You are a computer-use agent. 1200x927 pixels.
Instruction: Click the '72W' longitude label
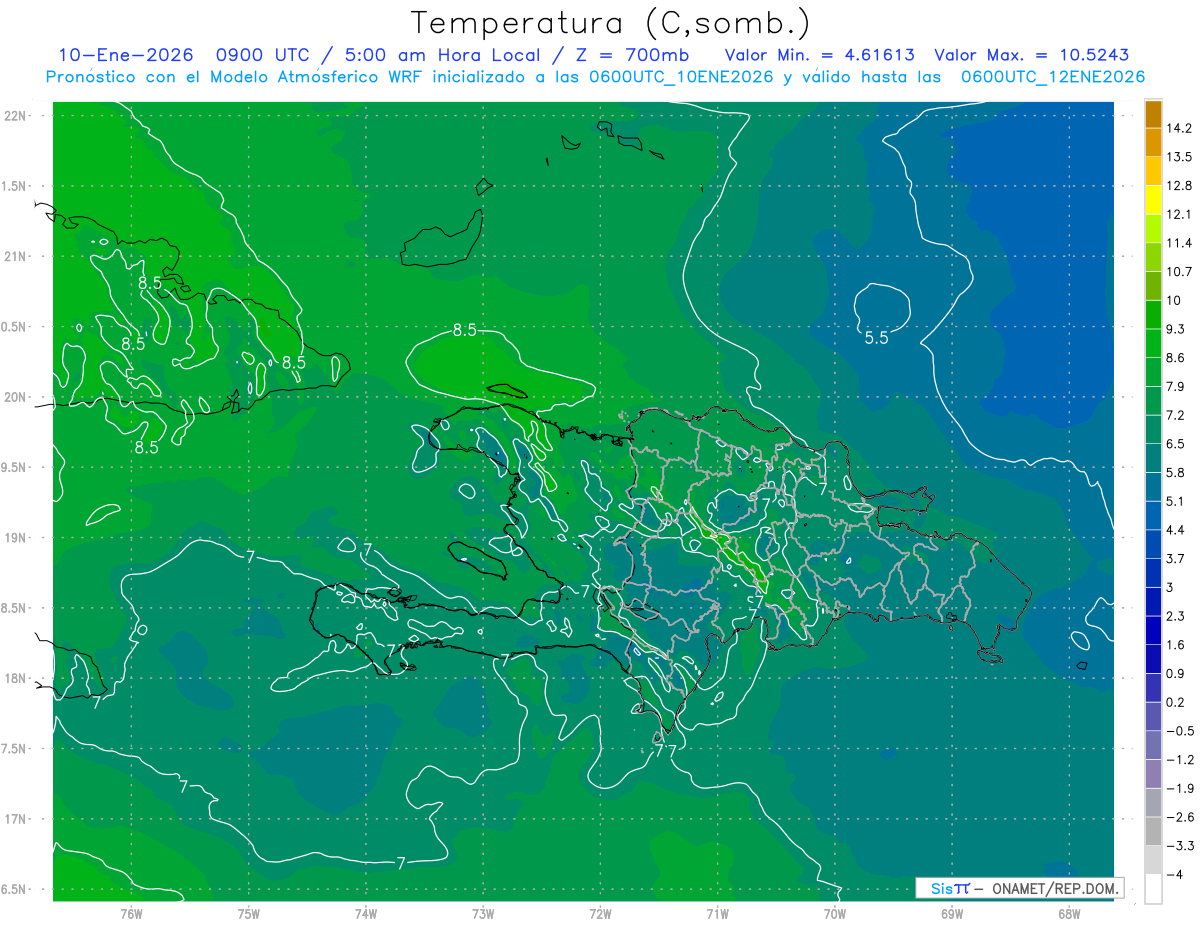[600, 913]
